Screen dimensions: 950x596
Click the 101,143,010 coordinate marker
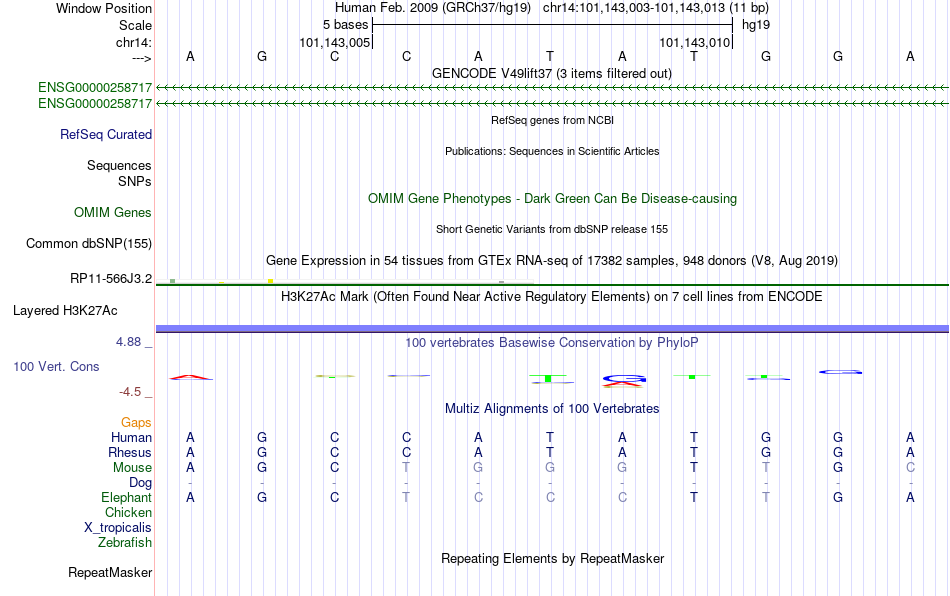click(694, 42)
